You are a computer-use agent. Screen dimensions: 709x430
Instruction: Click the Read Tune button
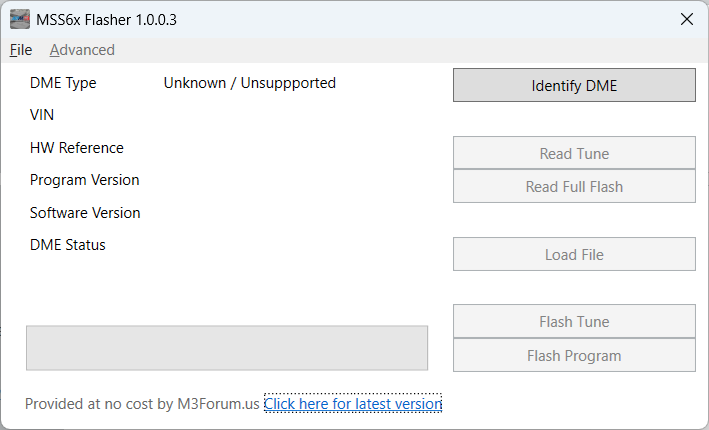(x=574, y=153)
